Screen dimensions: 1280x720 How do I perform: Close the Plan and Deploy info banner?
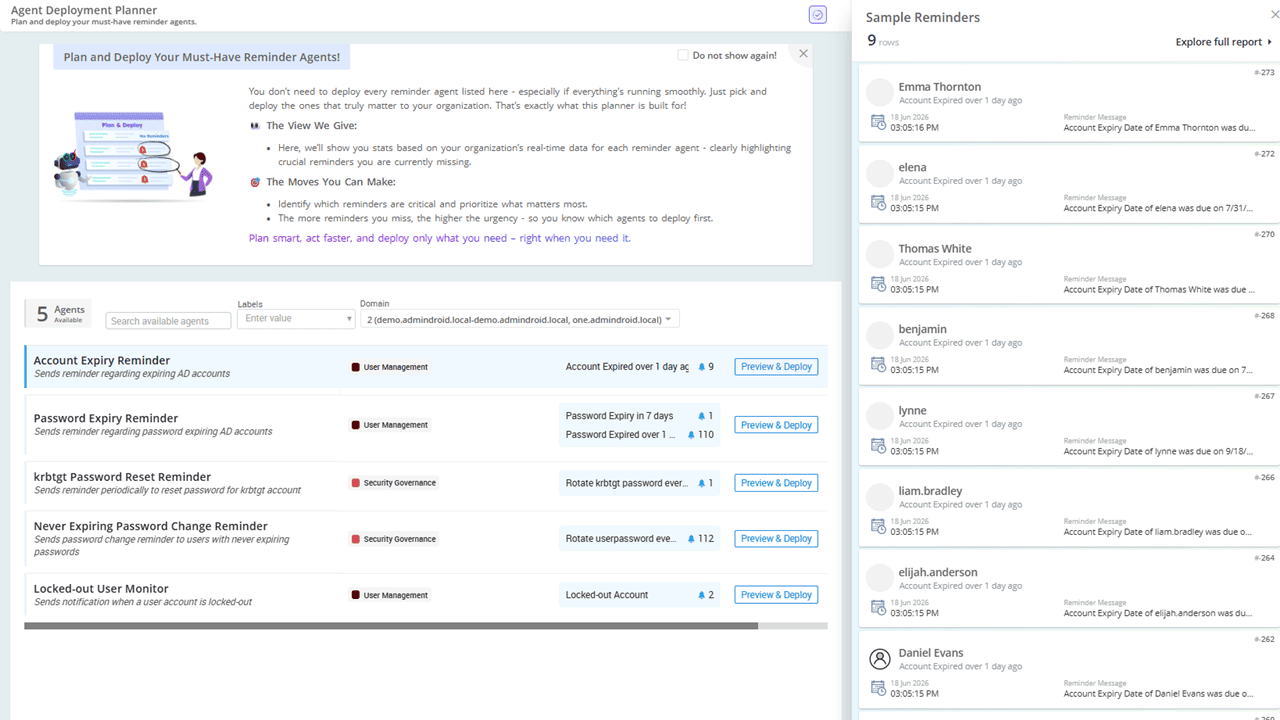(803, 54)
